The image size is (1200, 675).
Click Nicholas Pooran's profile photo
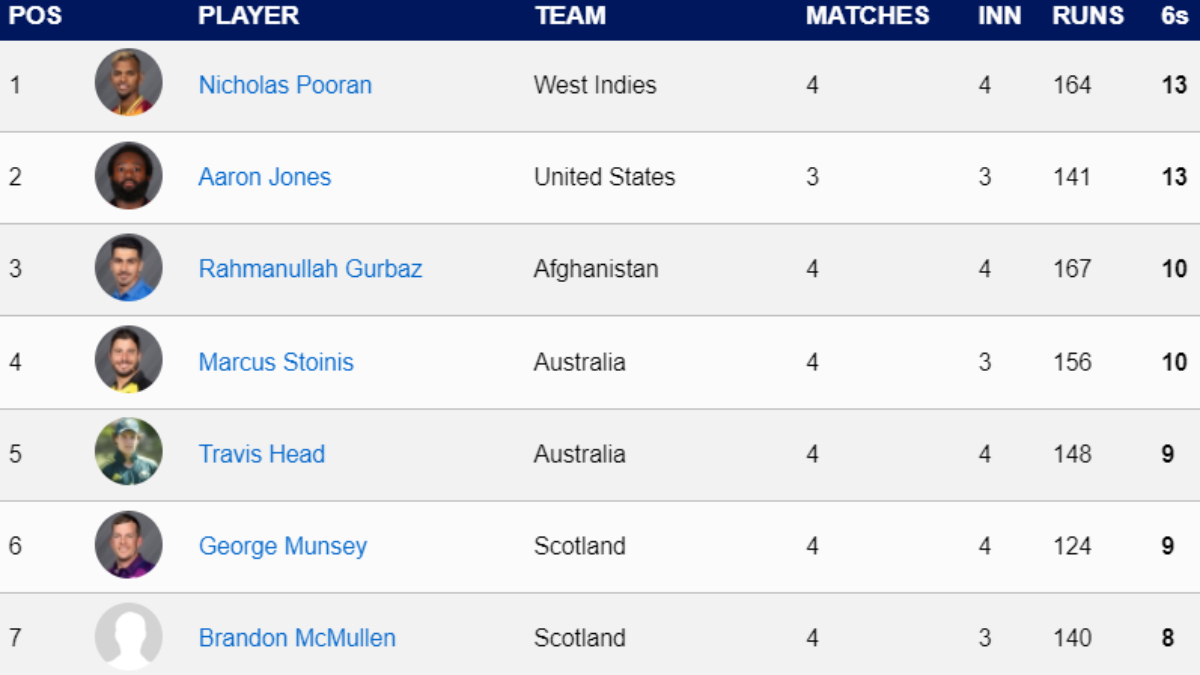coord(129,83)
